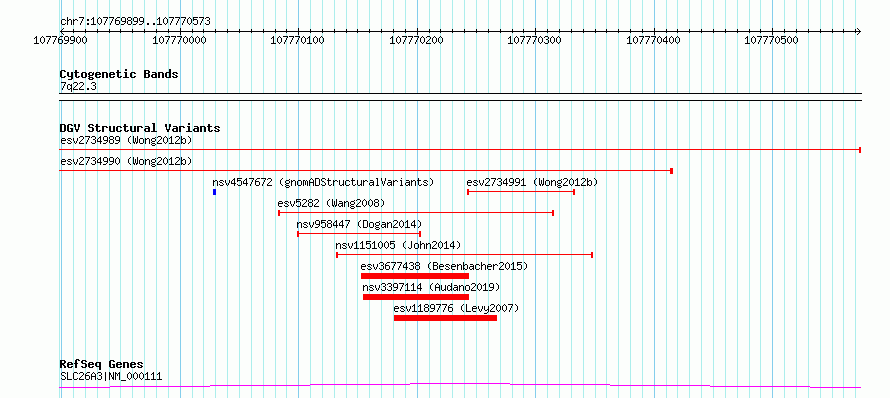Click the red bar for esv2734990

(366, 170)
